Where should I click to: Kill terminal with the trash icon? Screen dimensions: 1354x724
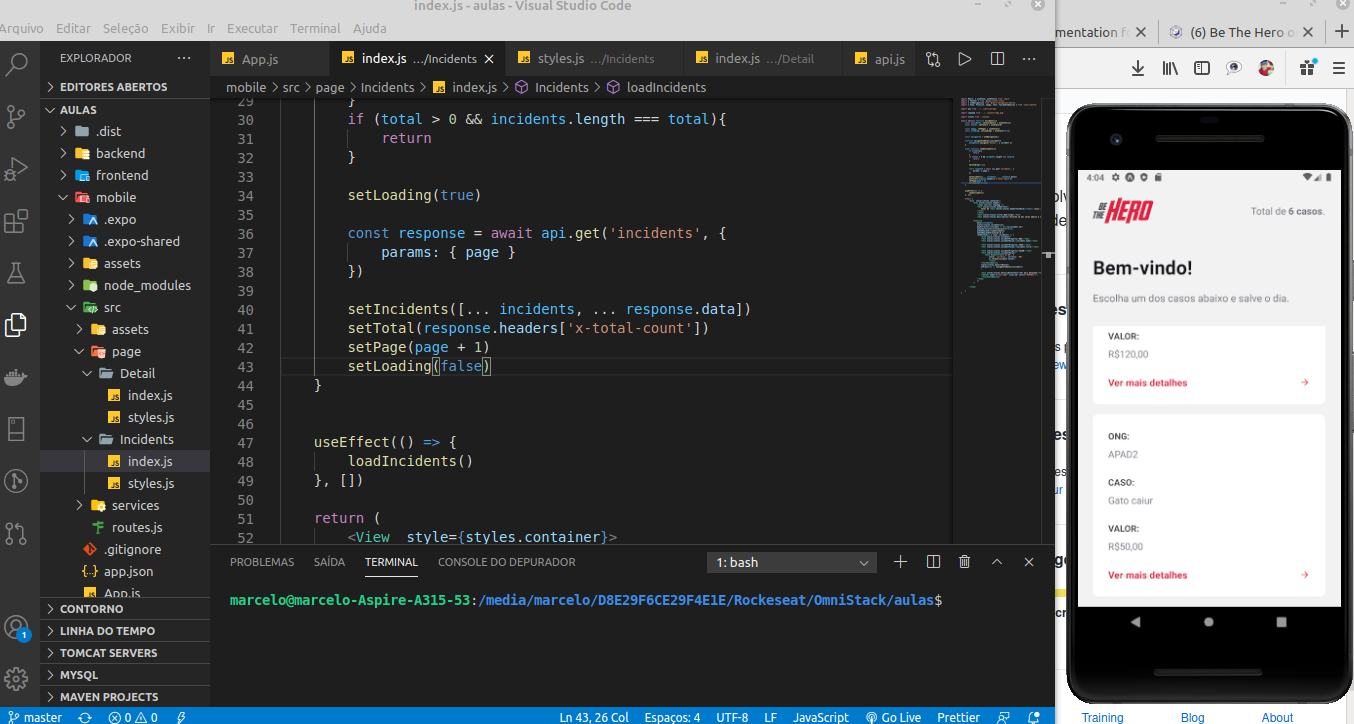(964, 562)
